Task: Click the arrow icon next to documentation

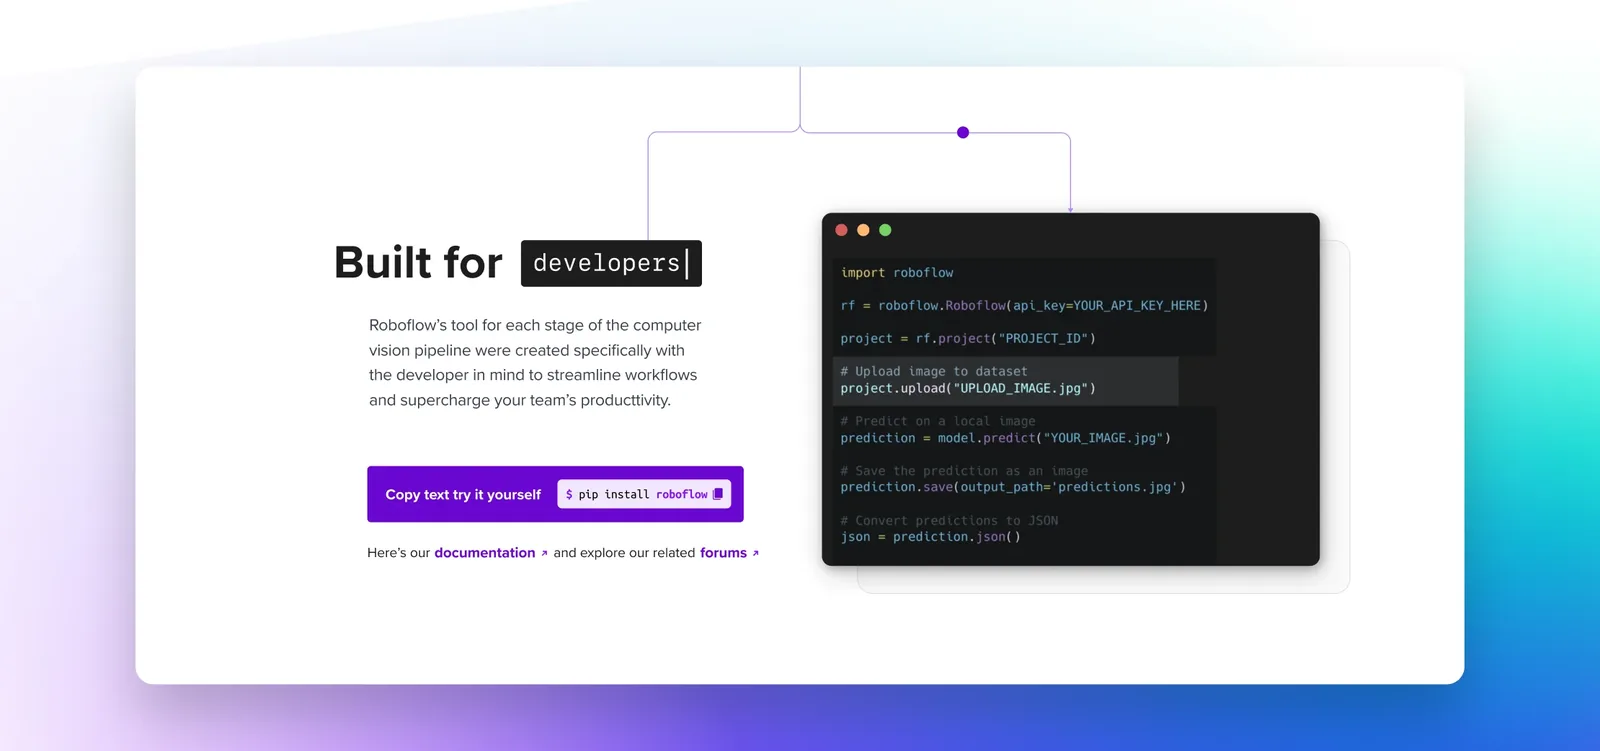Action: coord(544,553)
